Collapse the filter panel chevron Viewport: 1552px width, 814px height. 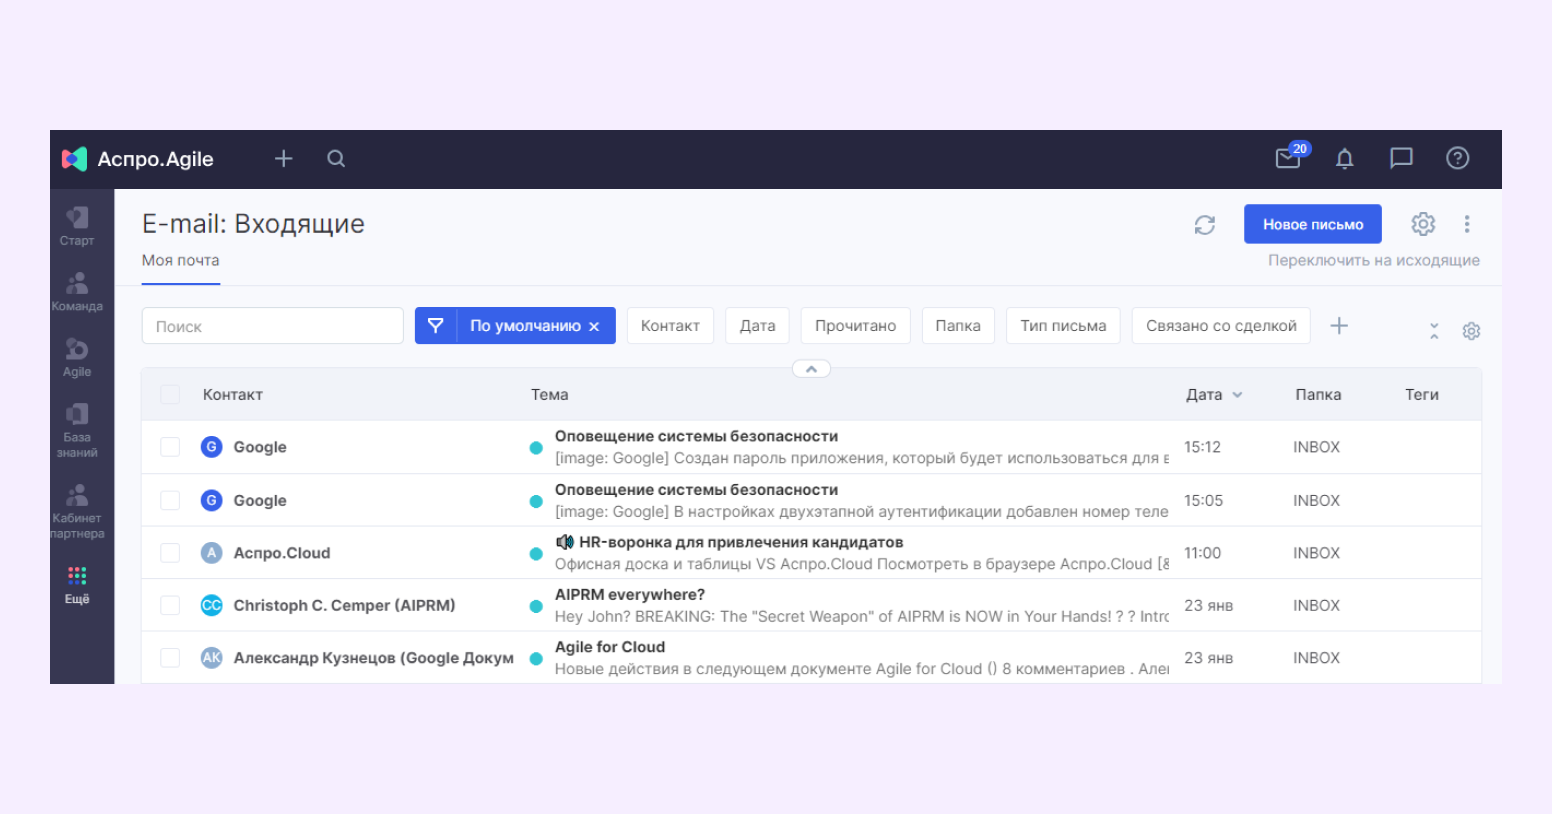tap(811, 369)
